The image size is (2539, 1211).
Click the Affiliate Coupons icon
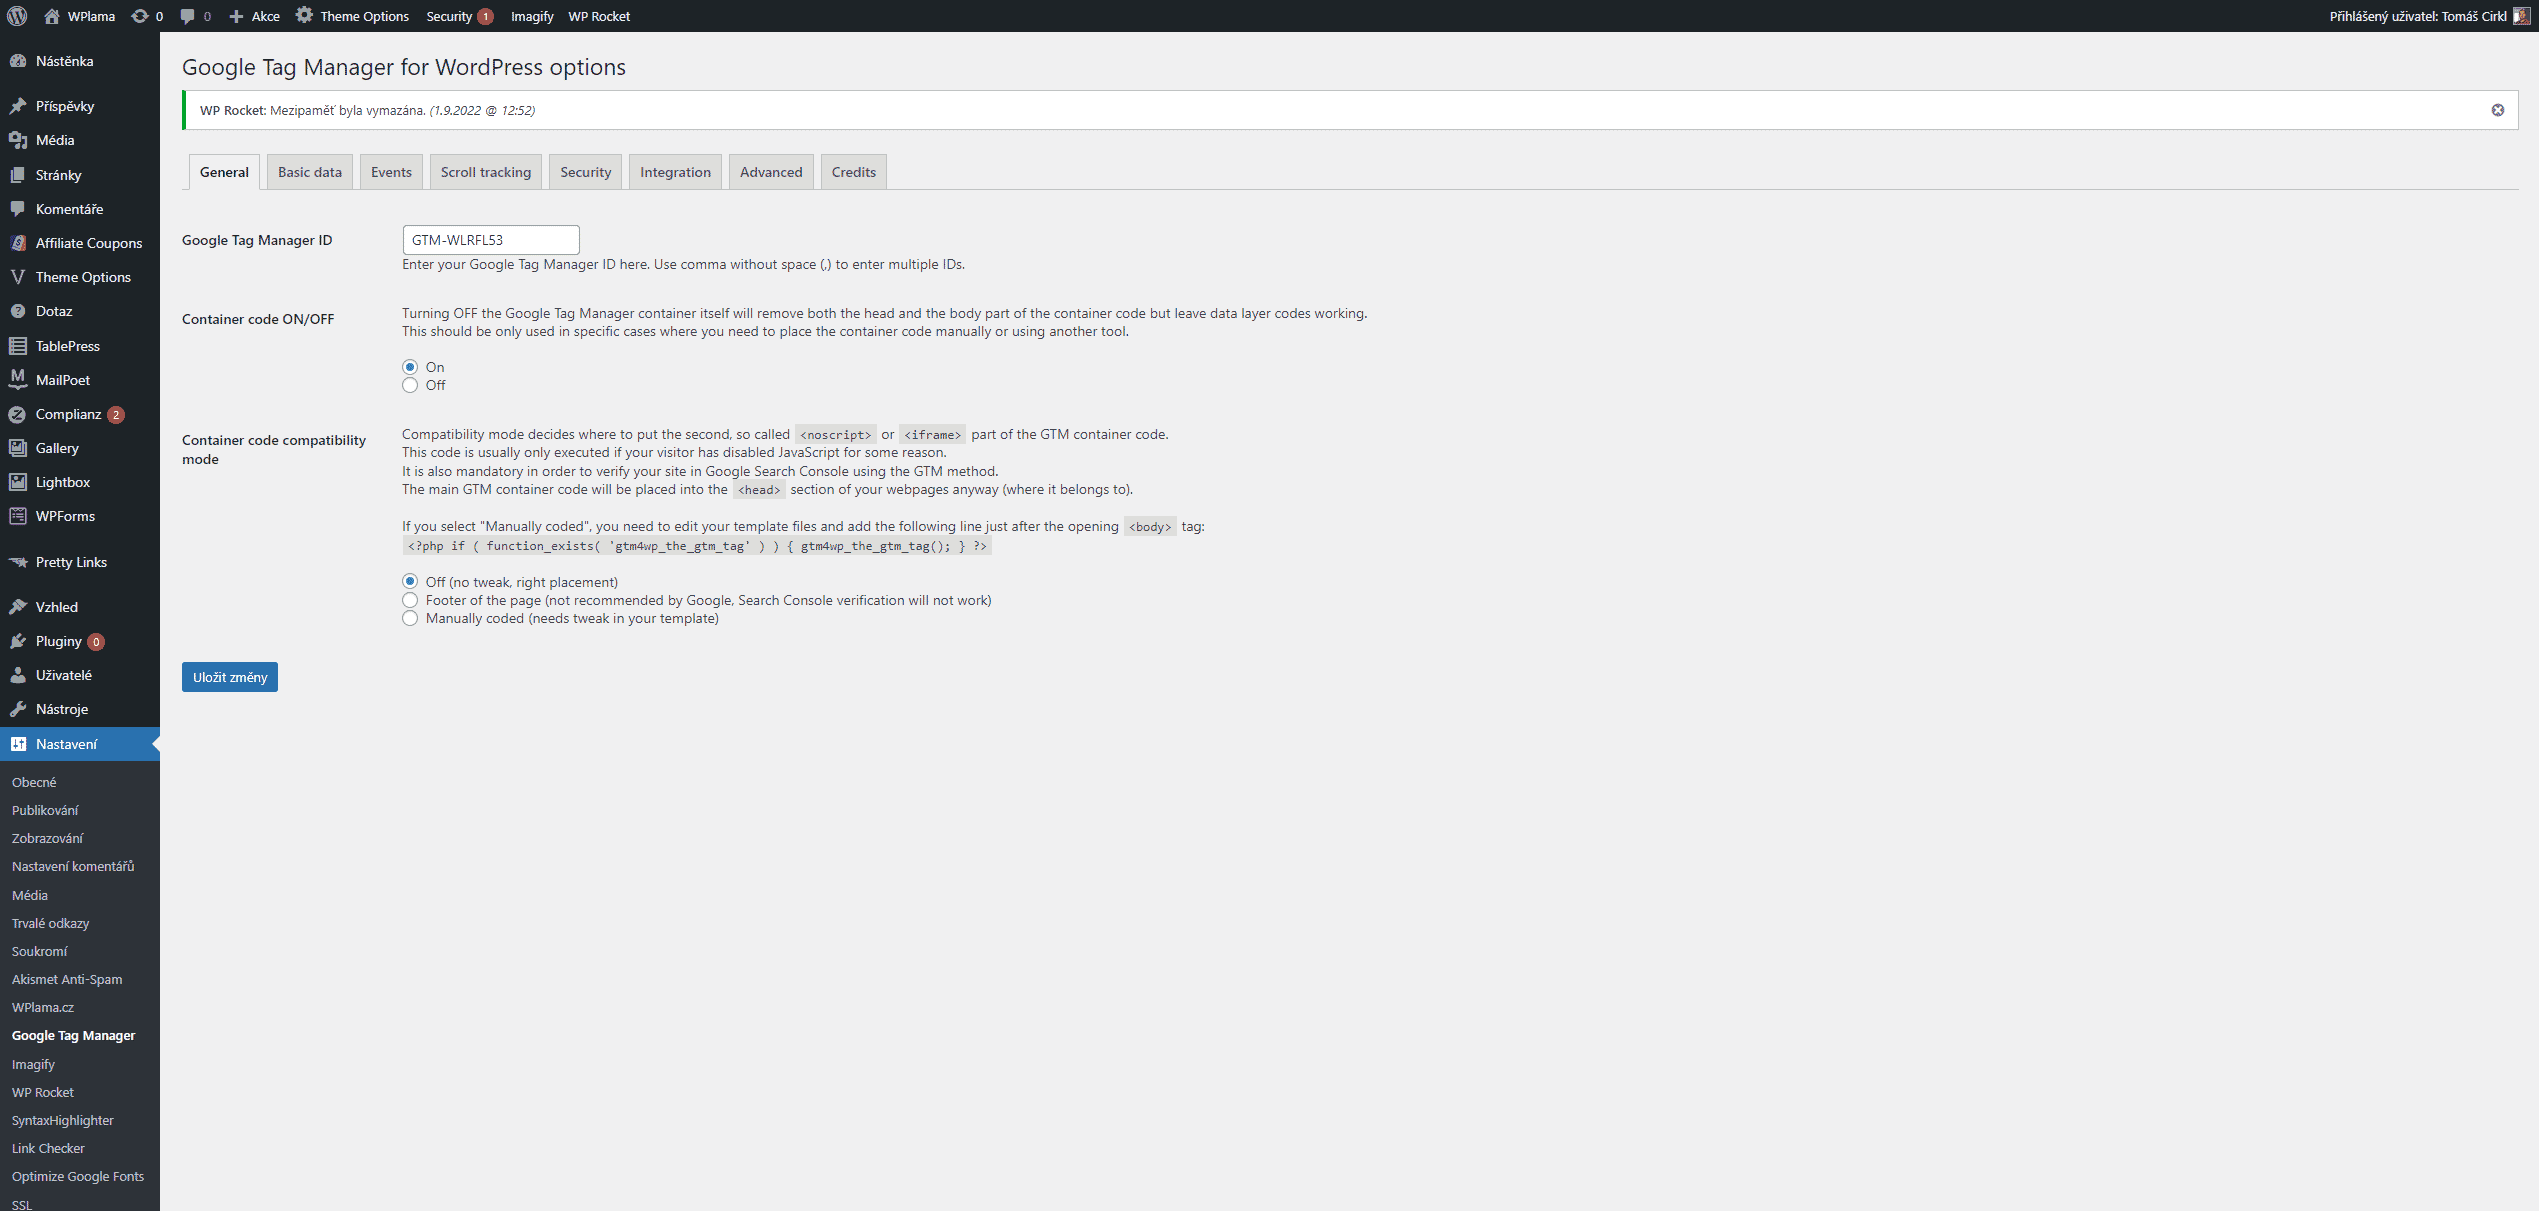[18, 243]
